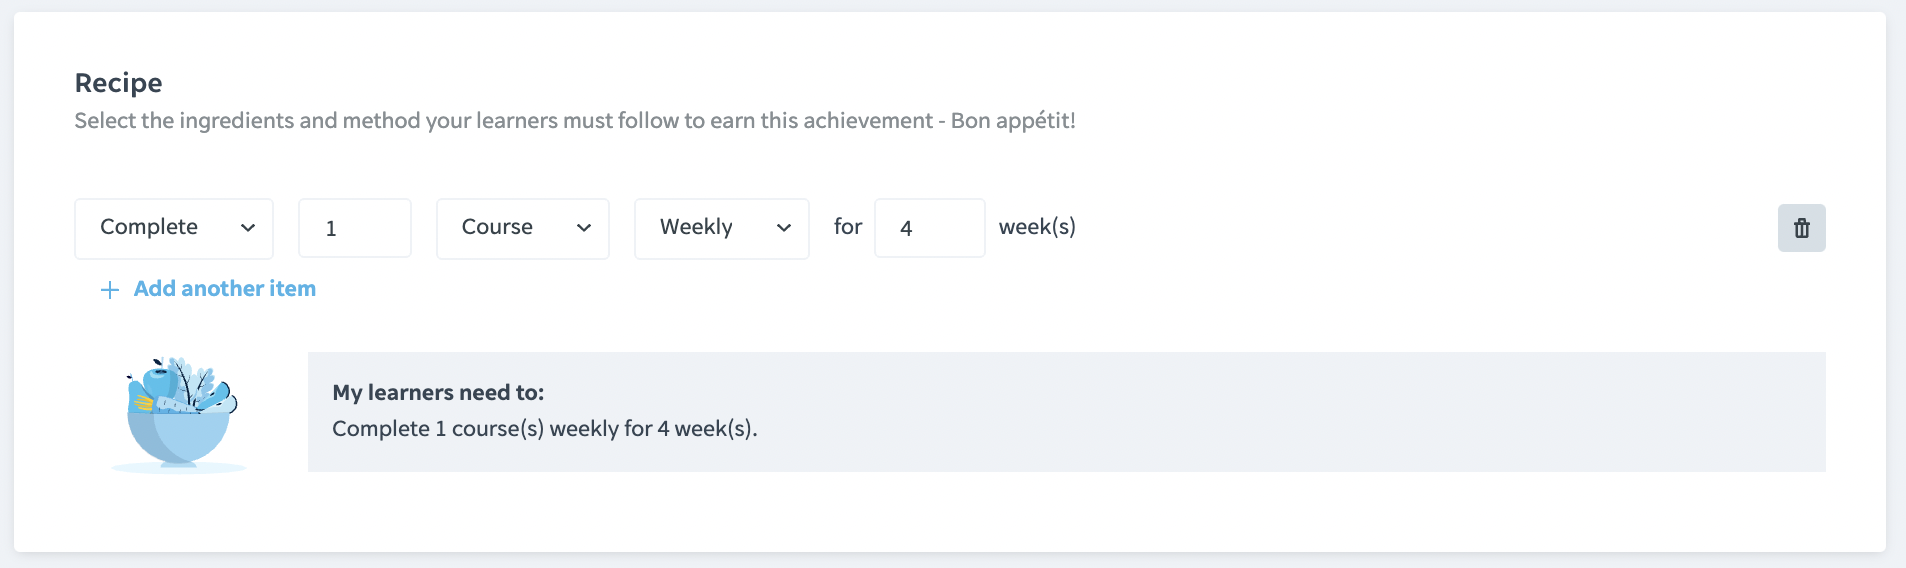Focus the quantity field showing 1
The height and width of the screenshot is (568, 1906).
pyautogui.click(x=355, y=228)
